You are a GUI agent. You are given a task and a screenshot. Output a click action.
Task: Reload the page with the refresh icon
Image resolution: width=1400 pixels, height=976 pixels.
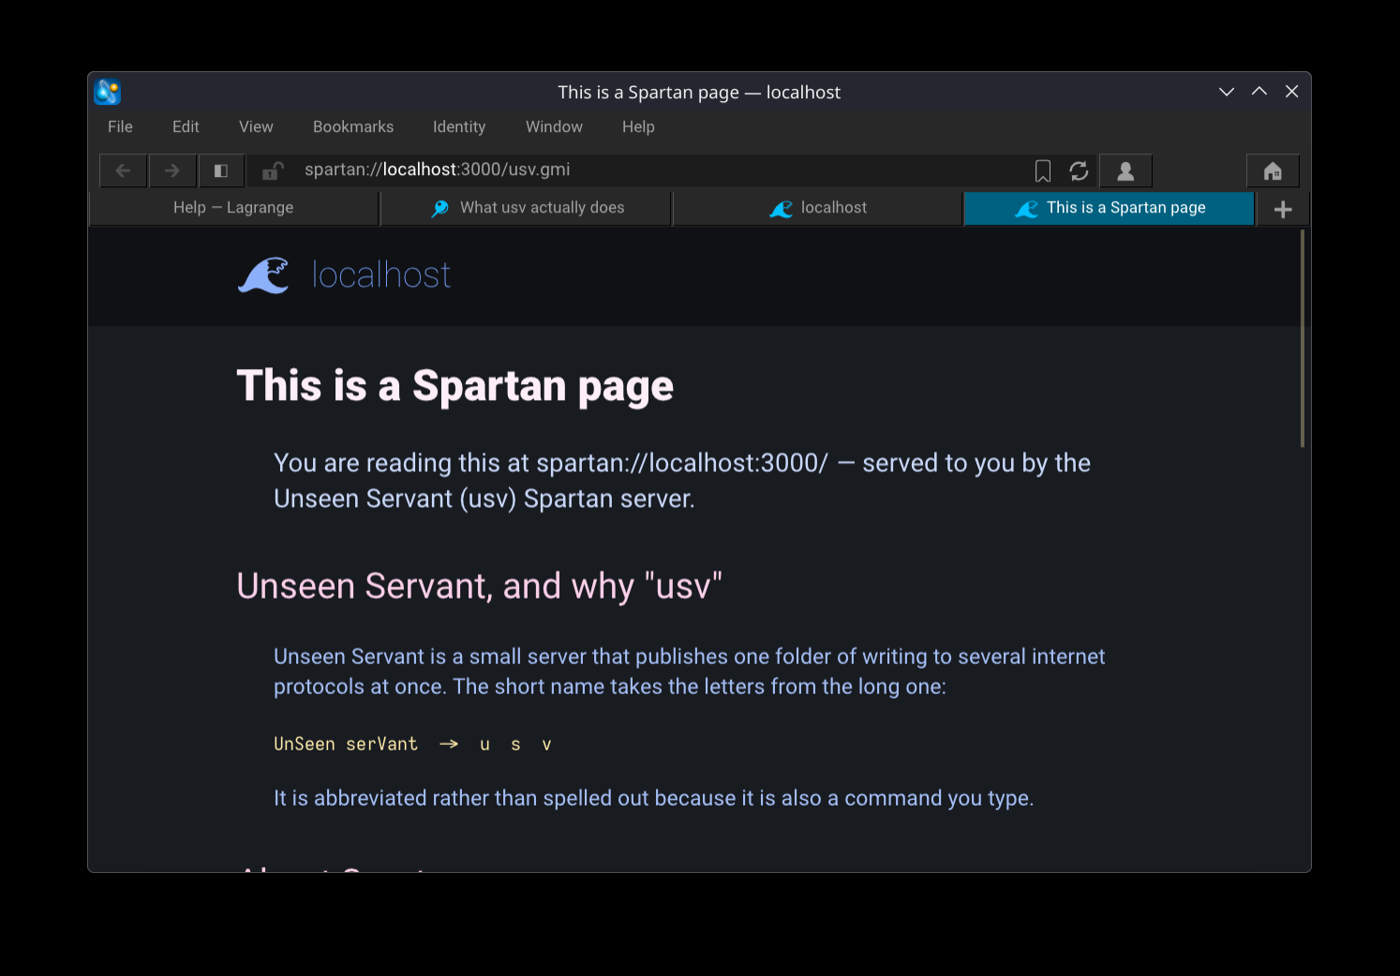[1079, 171]
